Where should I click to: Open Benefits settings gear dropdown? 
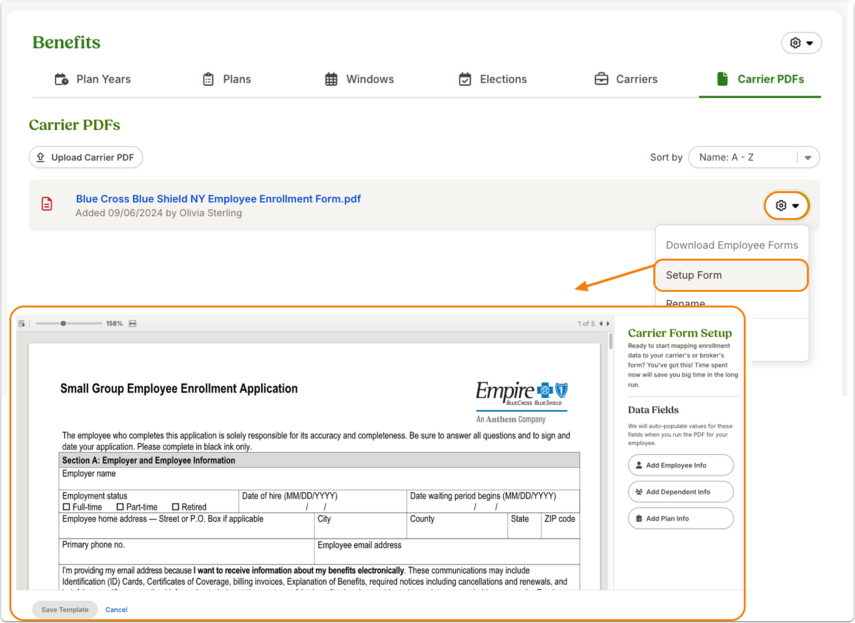click(x=801, y=43)
